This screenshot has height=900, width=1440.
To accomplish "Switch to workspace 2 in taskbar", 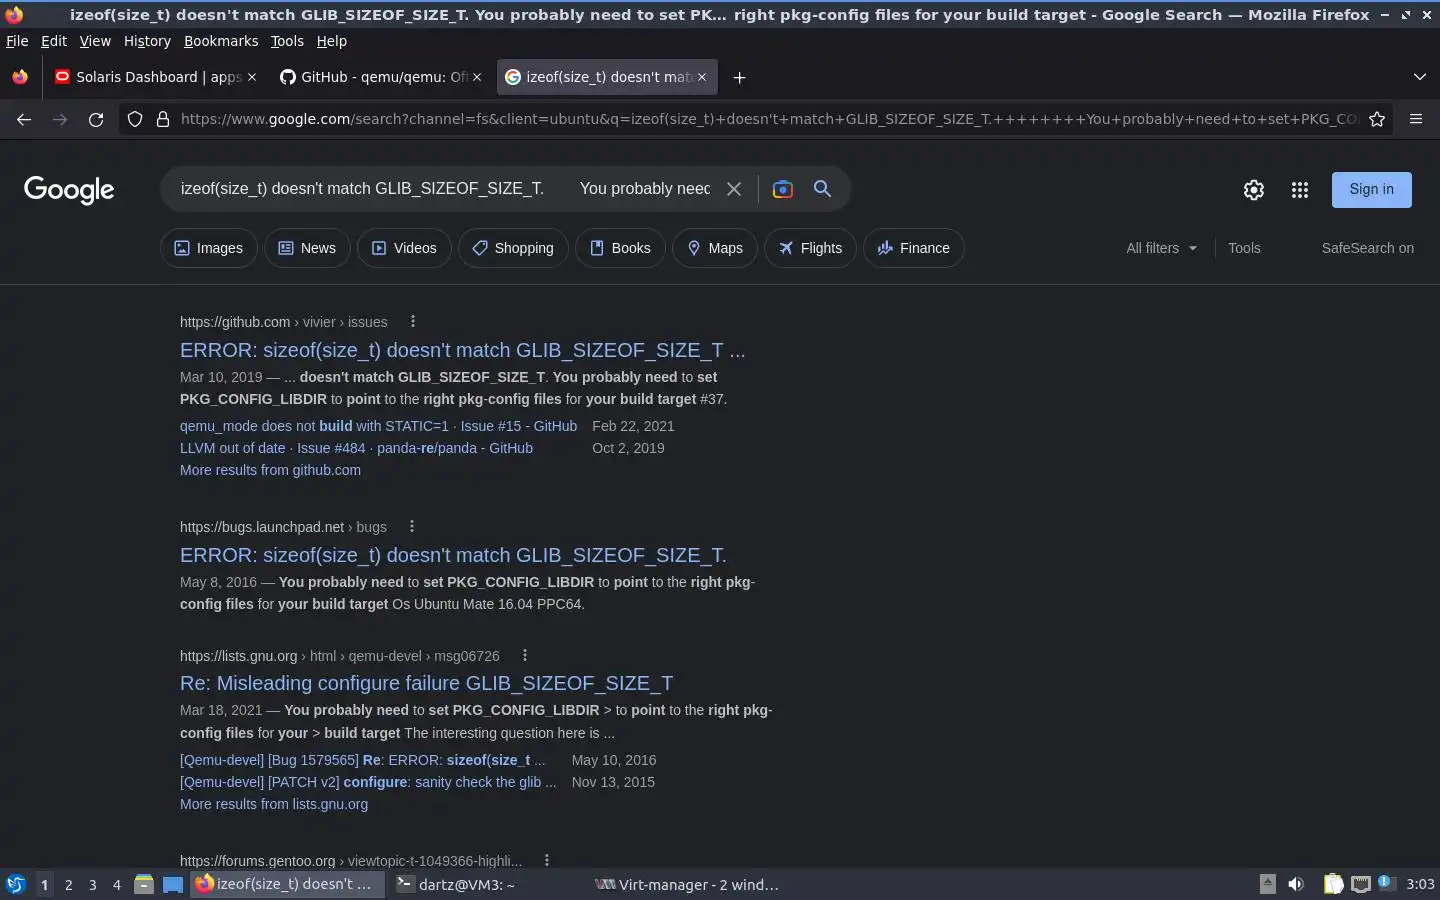I will pyautogui.click(x=68, y=885).
